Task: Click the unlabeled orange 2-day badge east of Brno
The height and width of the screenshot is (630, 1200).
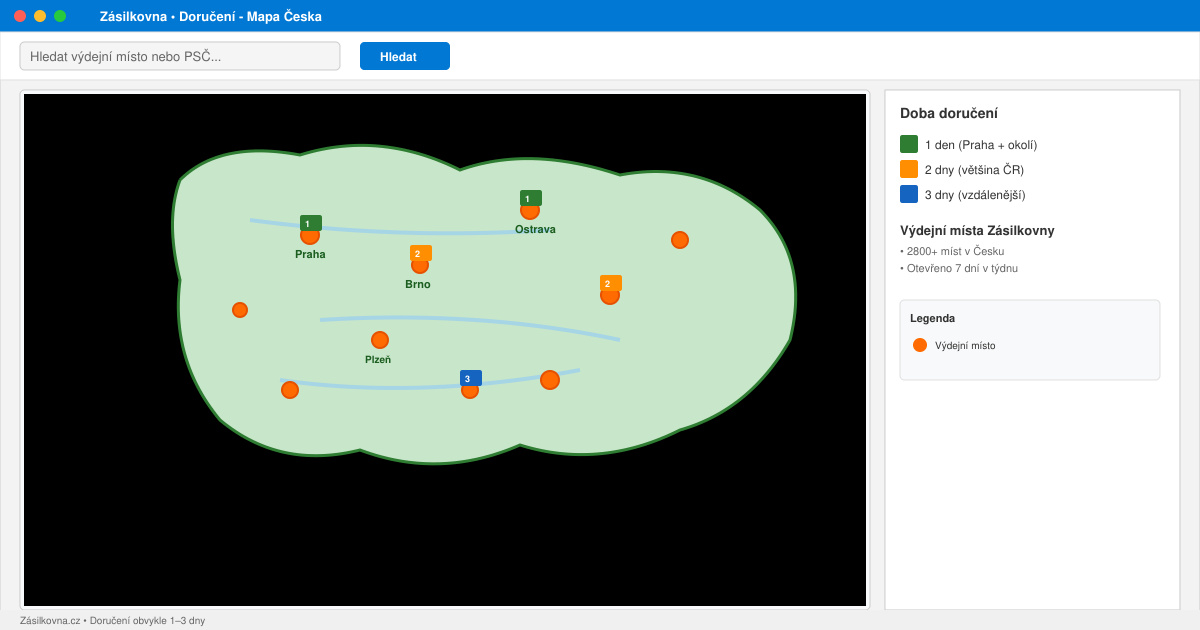Action: point(611,283)
